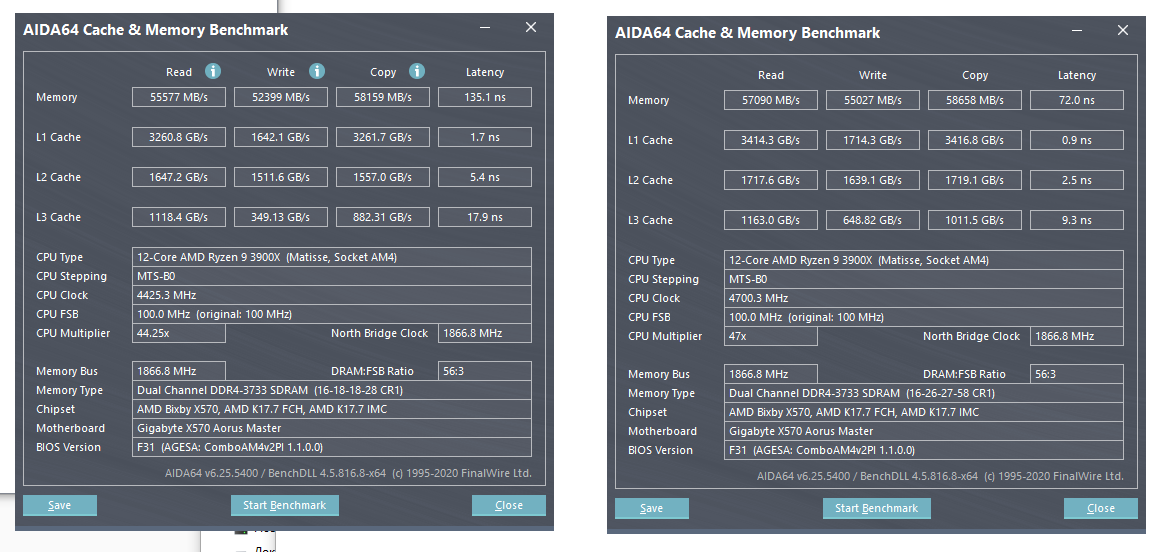Click Start Benchmark in the right window

[x=877, y=509]
